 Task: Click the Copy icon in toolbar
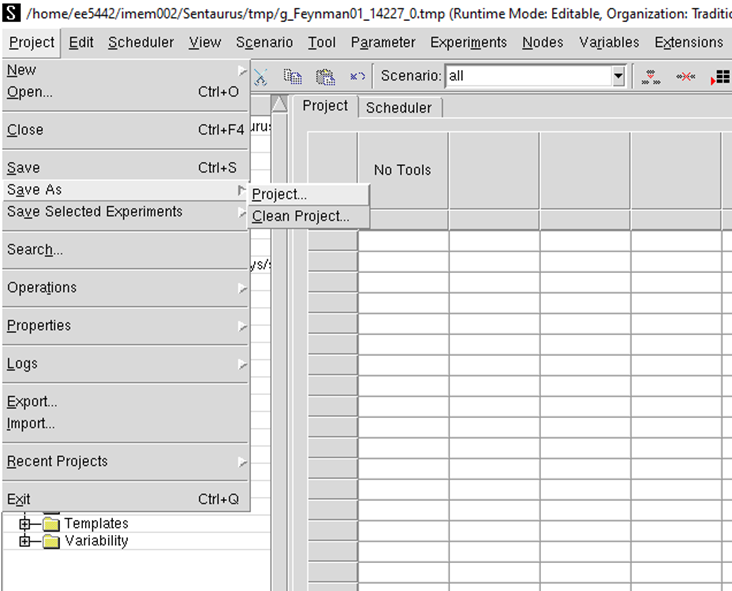(x=293, y=76)
